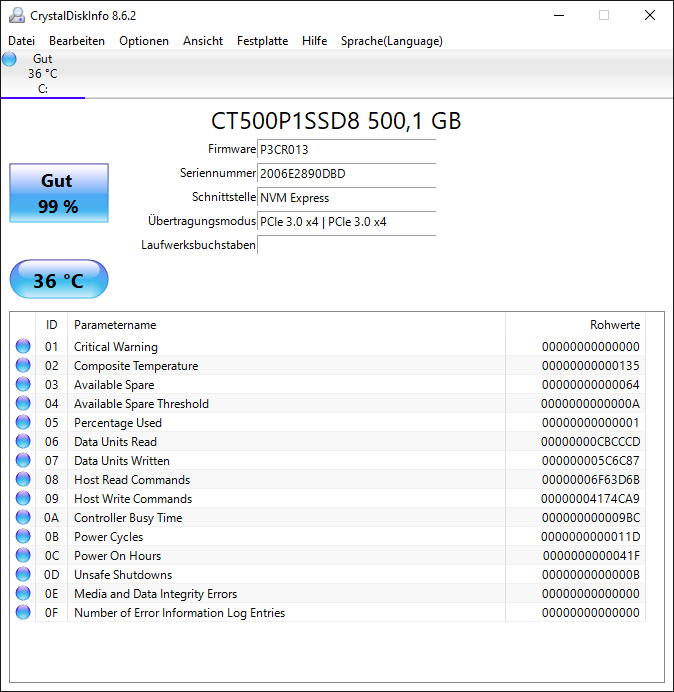This screenshot has width=674, height=692.
Task: Click the status orb for Composite Temperature
Action: [23, 365]
